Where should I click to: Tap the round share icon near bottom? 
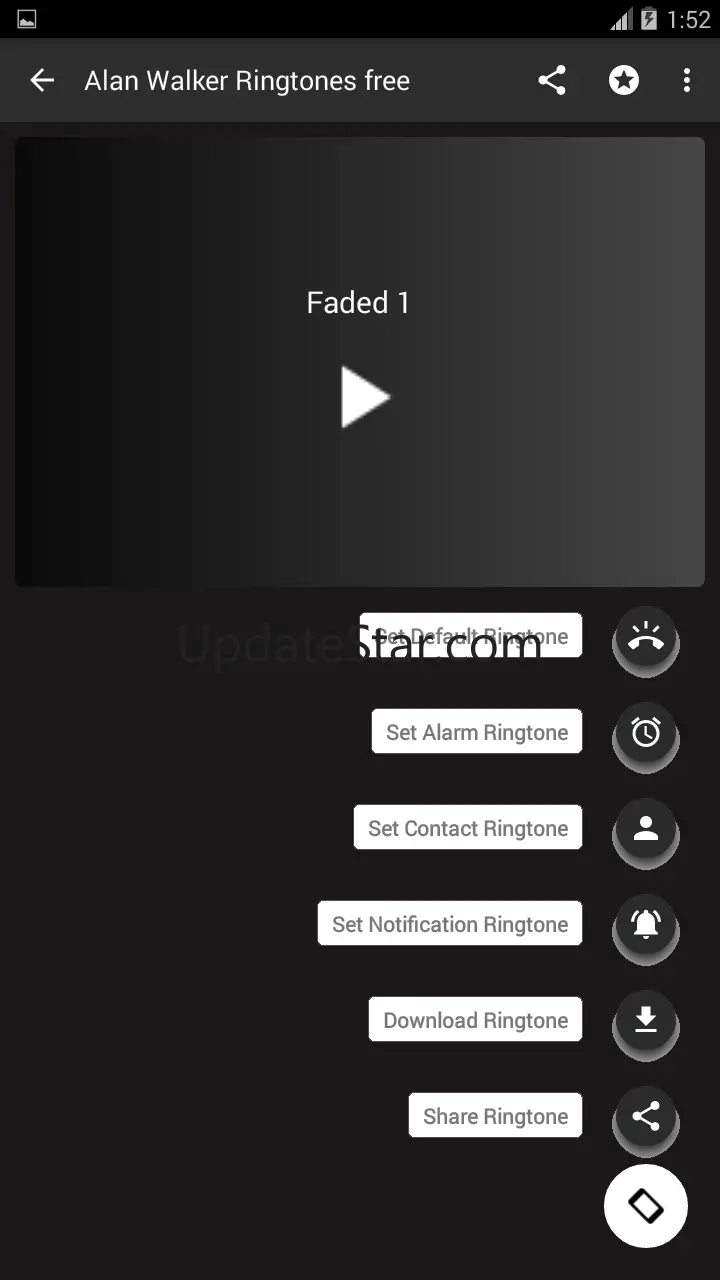pyautogui.click(x=646, y=1116)
